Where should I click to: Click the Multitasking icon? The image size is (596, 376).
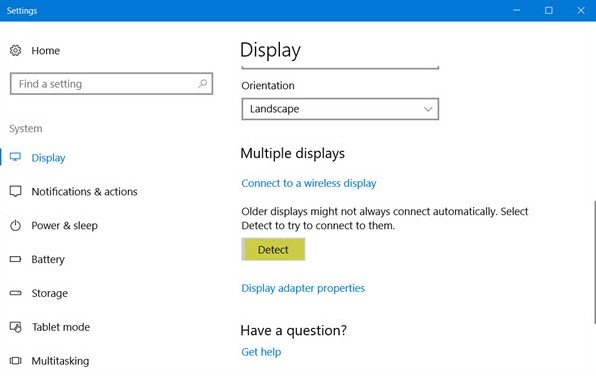[x=16, y=360]
